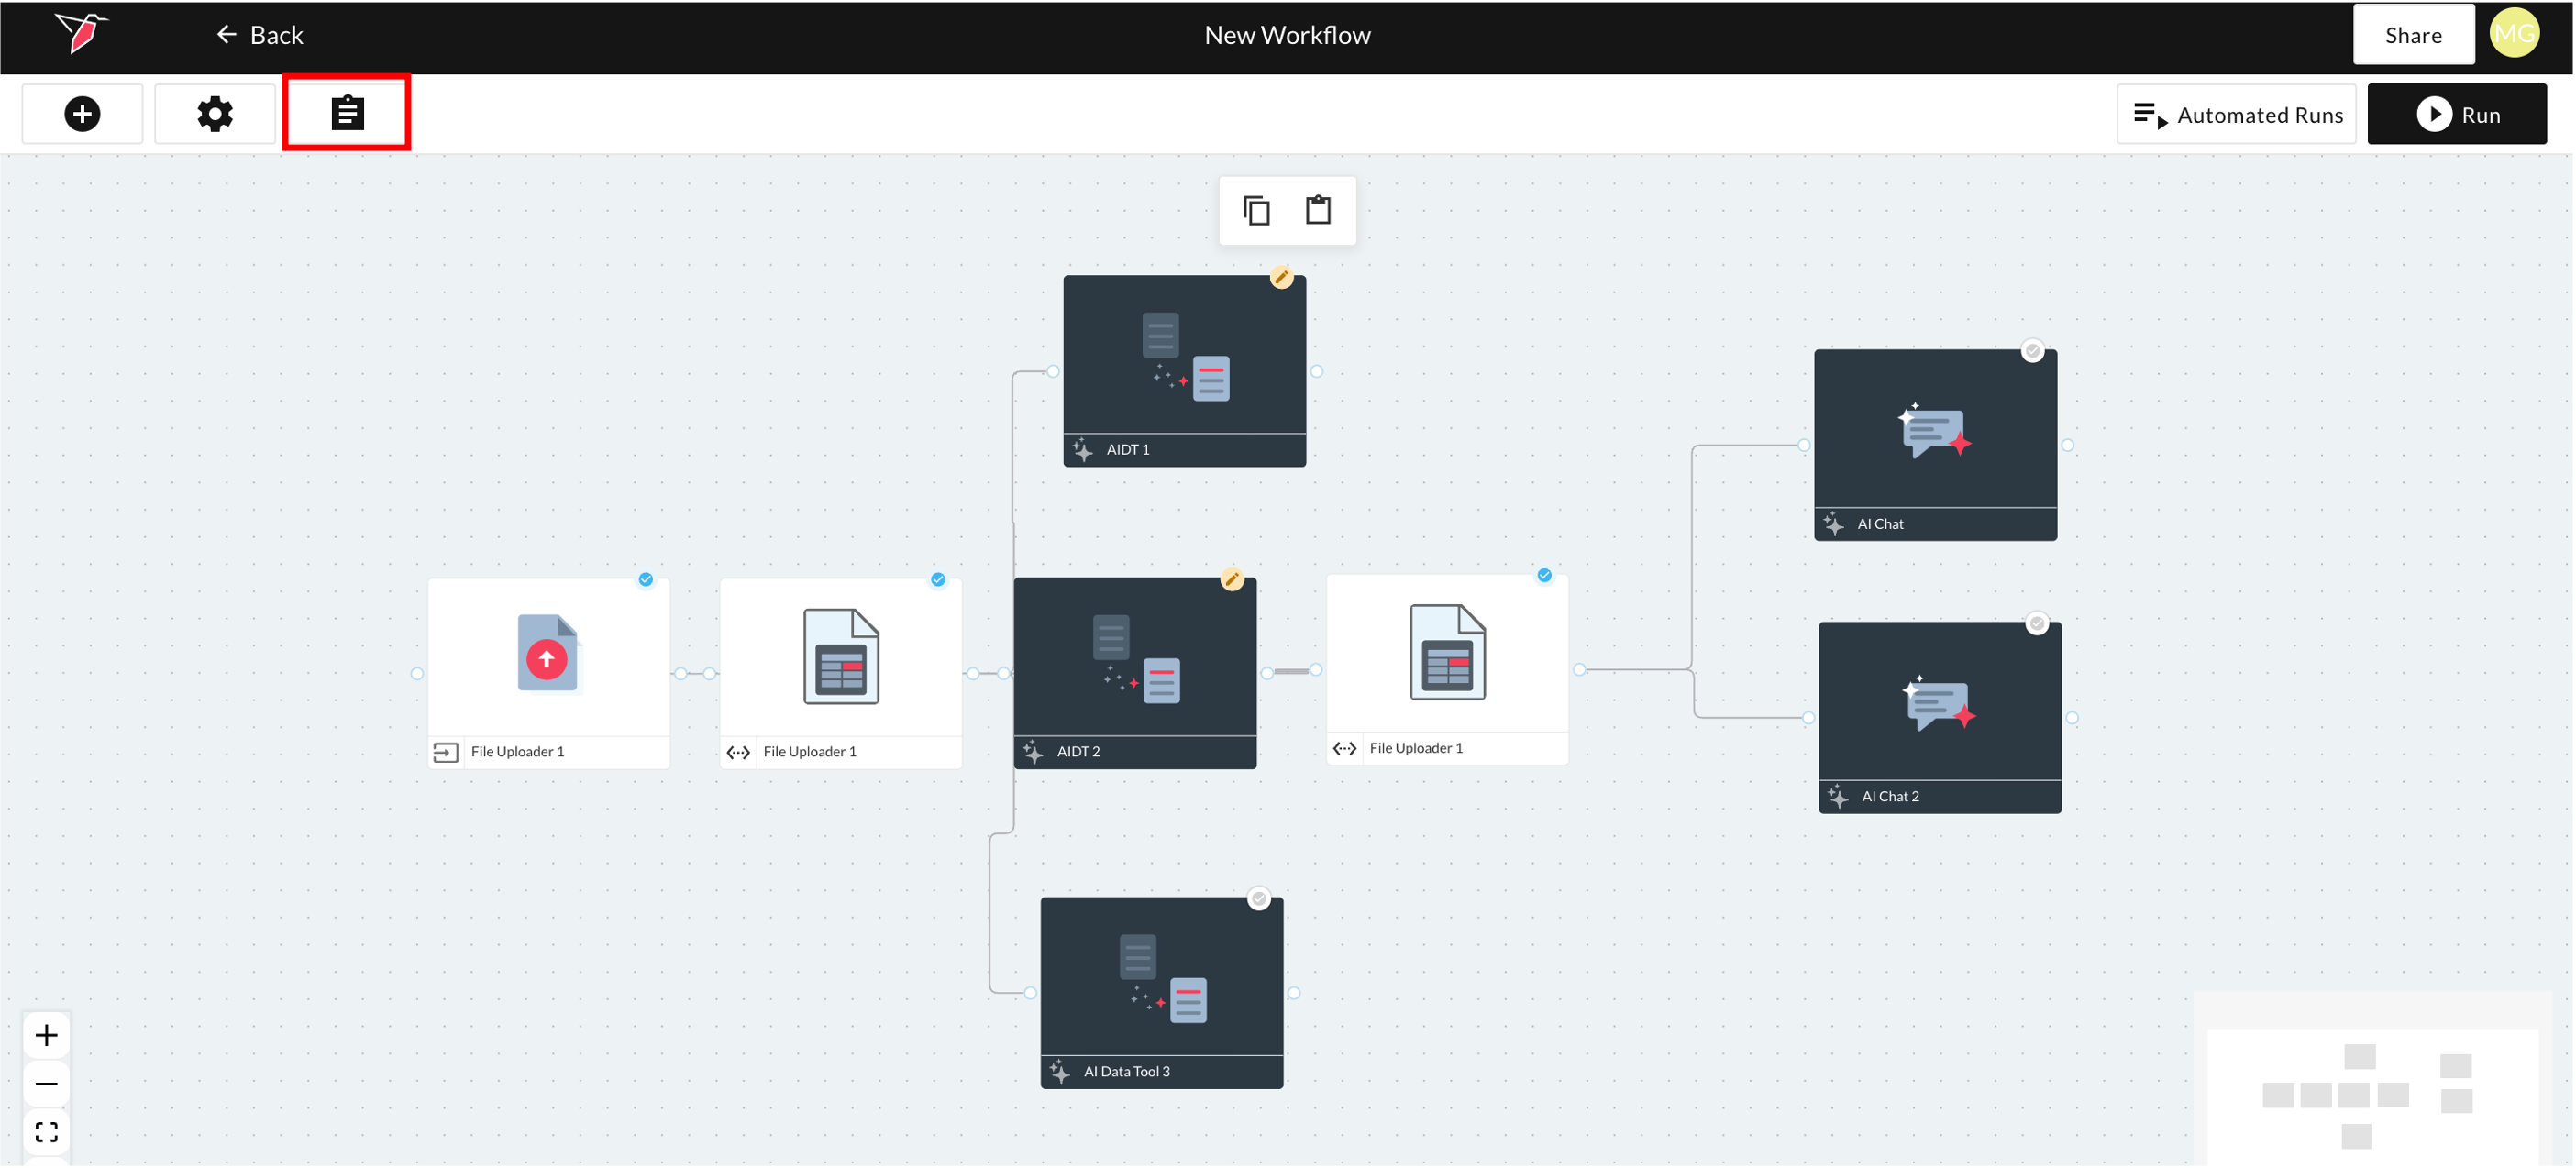
Task: Click the hummingbird logo
Action: click(x=81, y=32)
